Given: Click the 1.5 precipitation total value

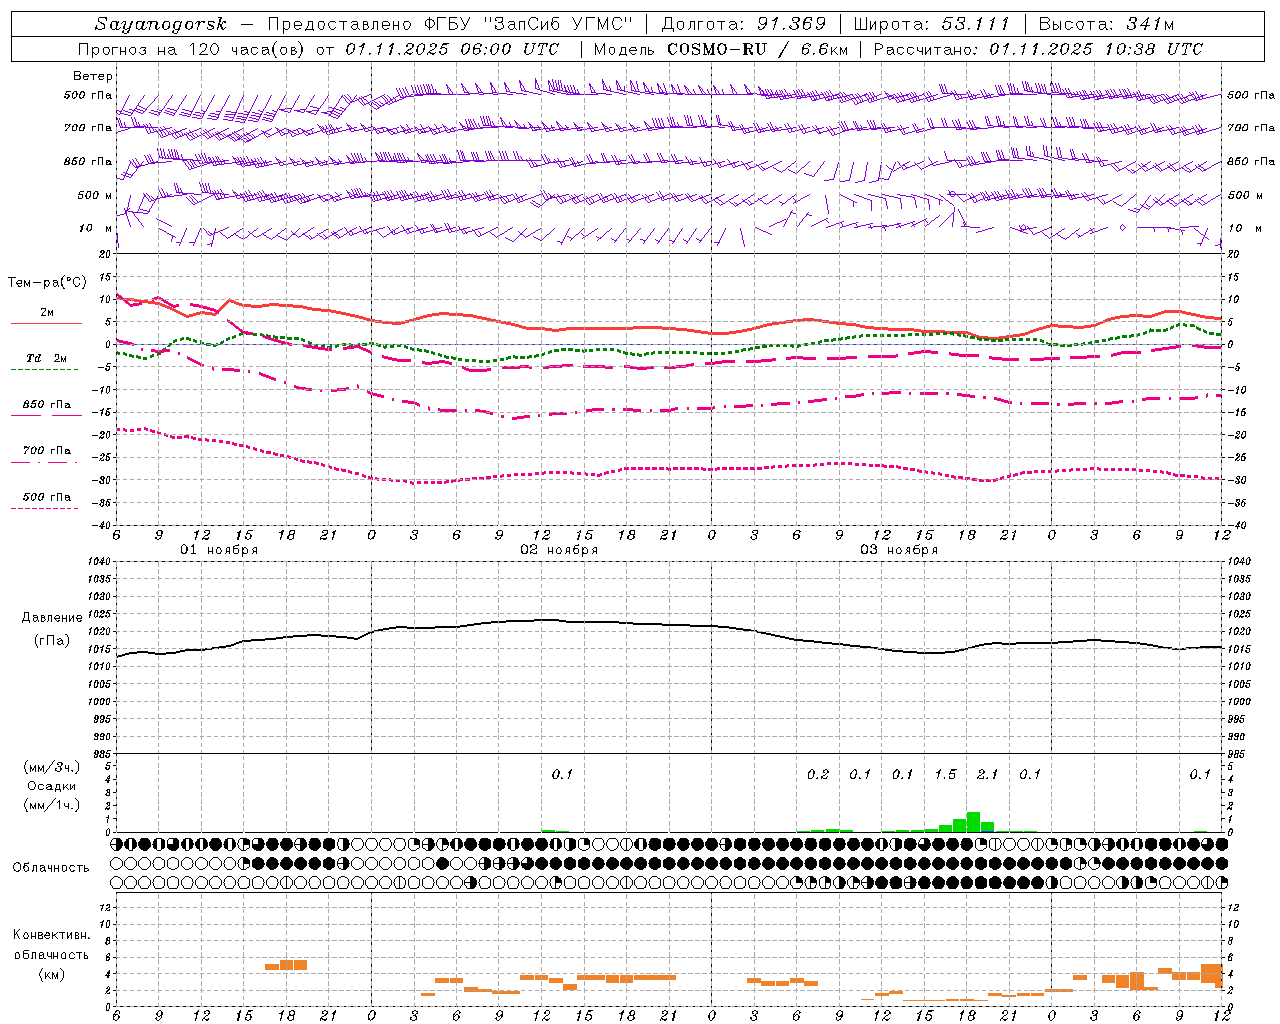Looking at the screenshot, I should pos(945,774).
